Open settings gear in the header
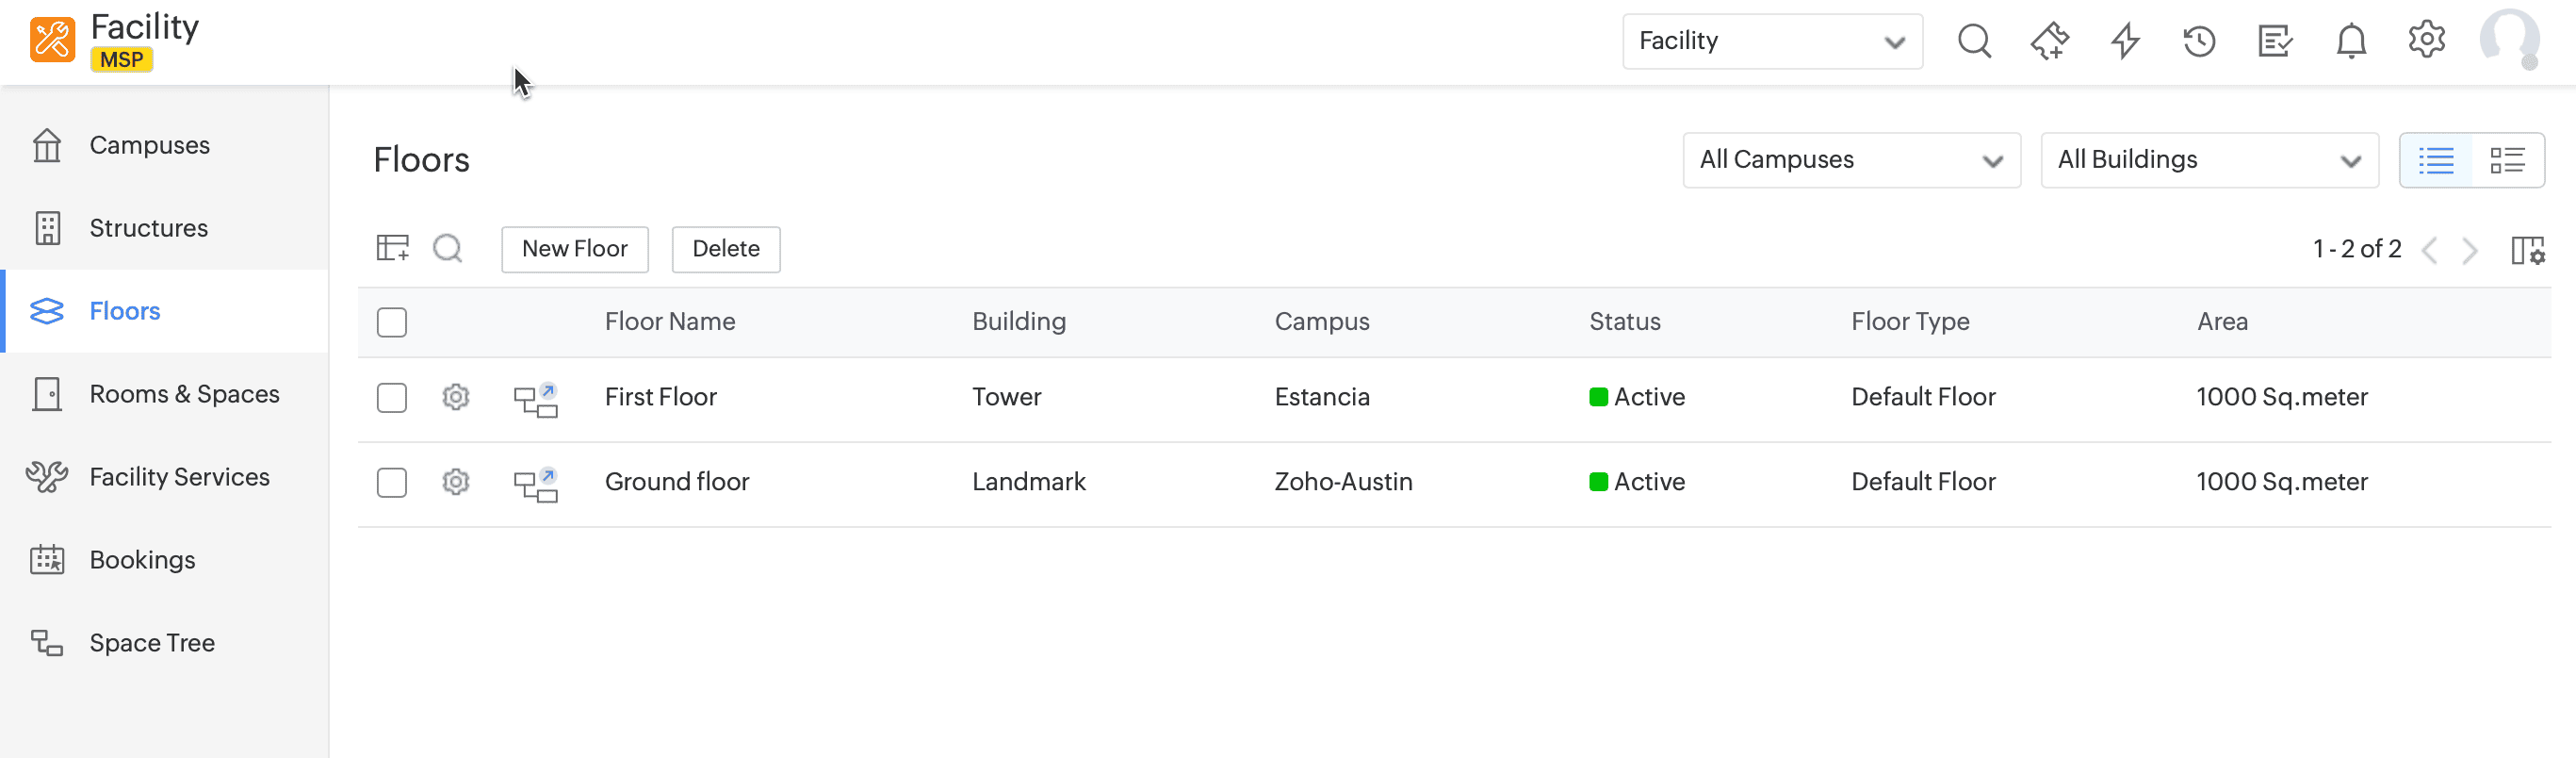The height and width of the screenshot is (758, 2576). (x=2426, y=41)
